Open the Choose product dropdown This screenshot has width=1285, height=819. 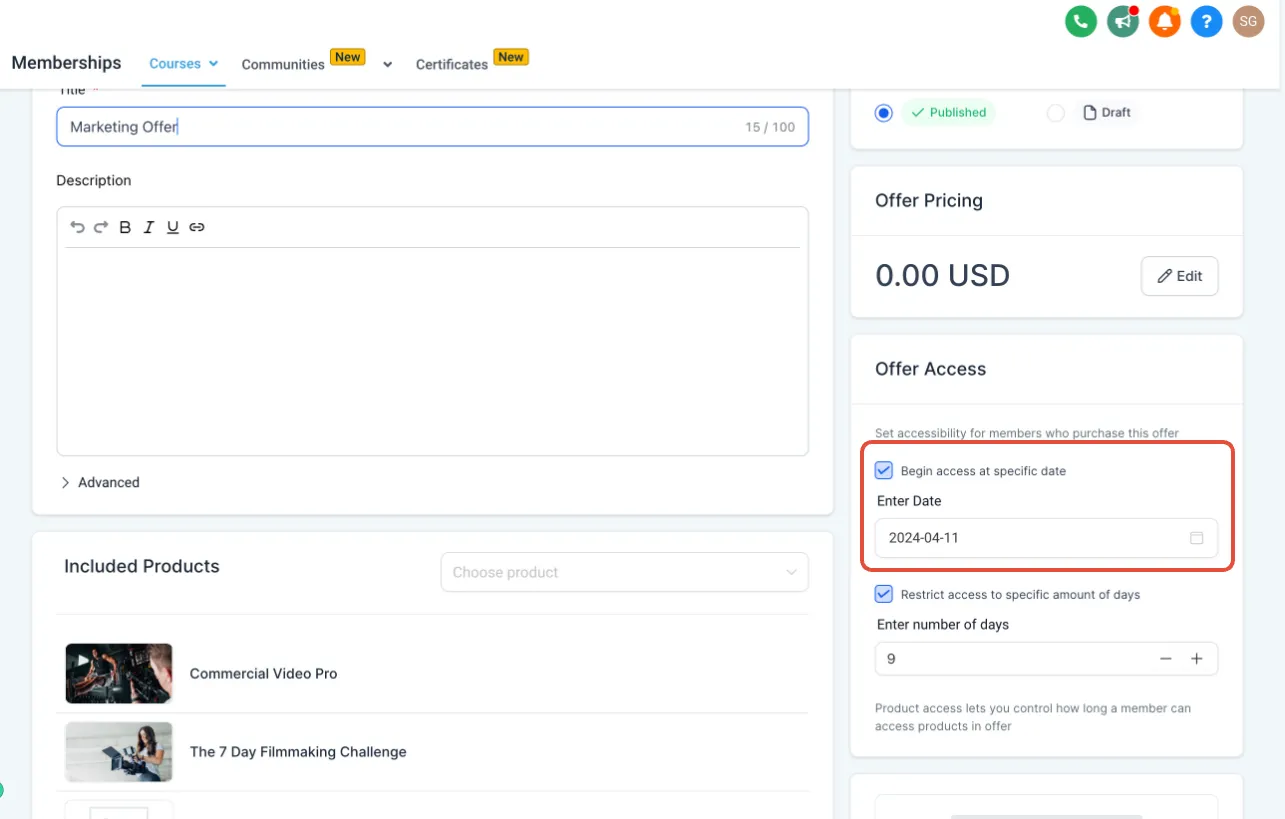(x=624, y=572)
